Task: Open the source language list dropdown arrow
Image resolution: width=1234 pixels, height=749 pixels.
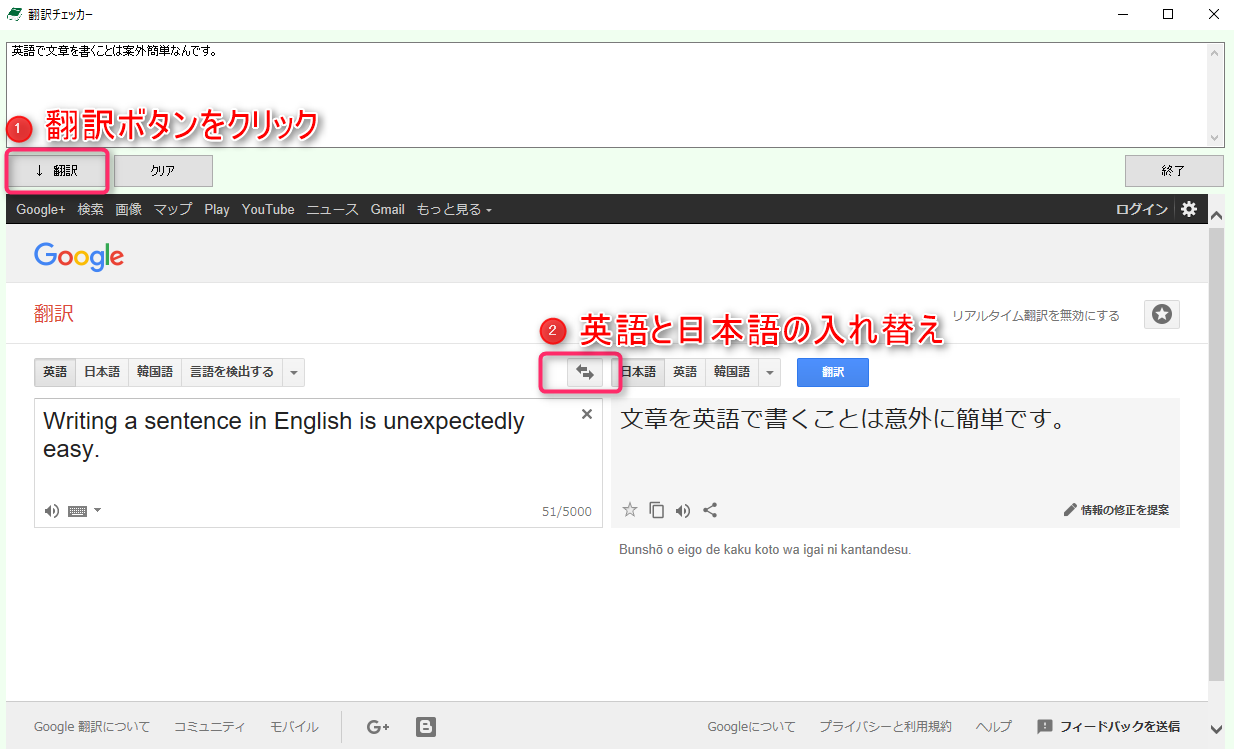Action: (x=293, y=372)
